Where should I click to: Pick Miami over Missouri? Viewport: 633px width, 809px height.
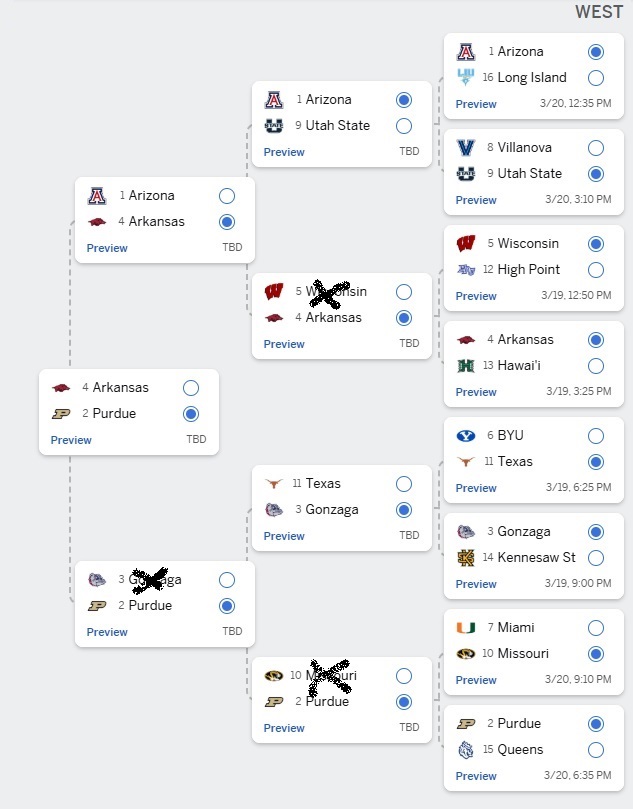596,627
